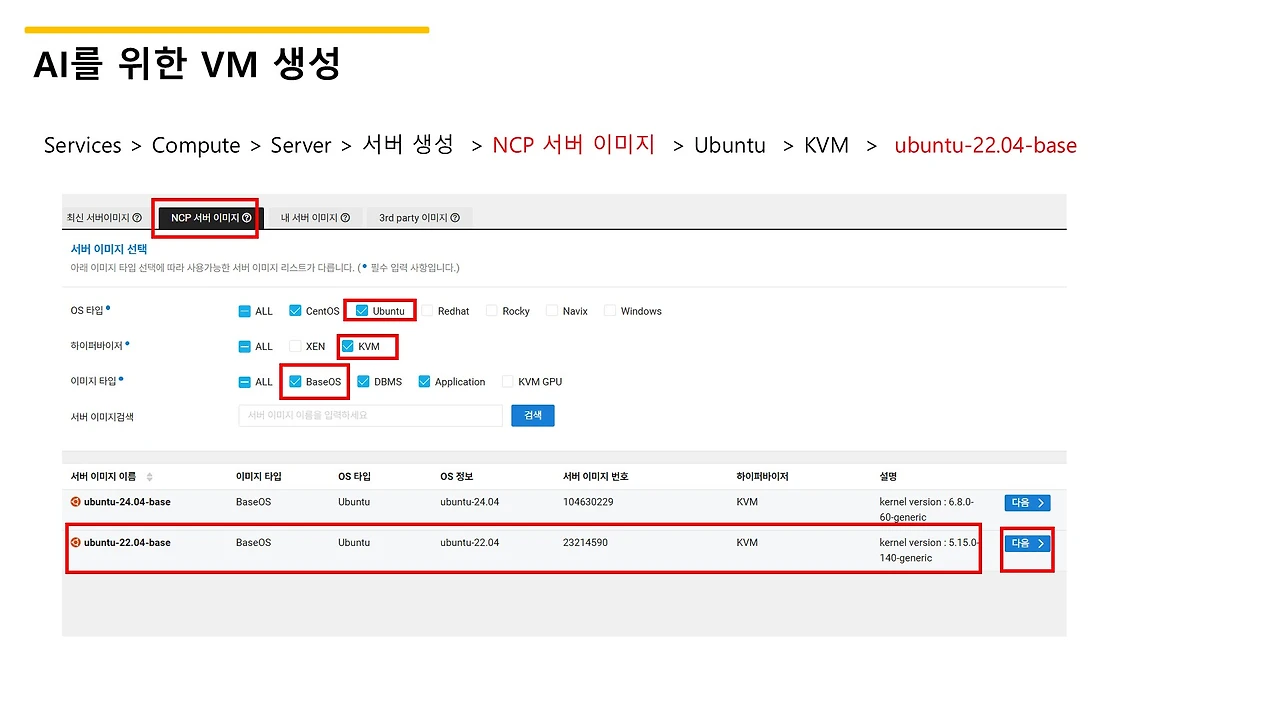Viewport: 1280px width, 720px height.
Task: Click the 검색 search button
Action: point(533,415)
